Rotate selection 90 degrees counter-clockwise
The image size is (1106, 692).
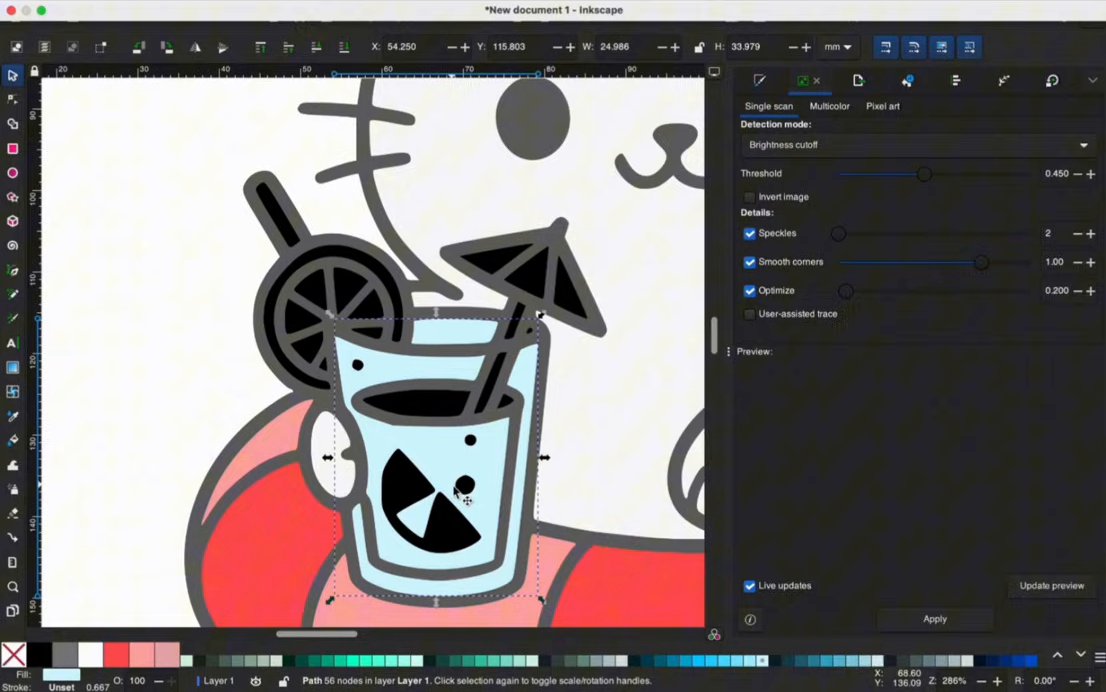tap(138, 47)
